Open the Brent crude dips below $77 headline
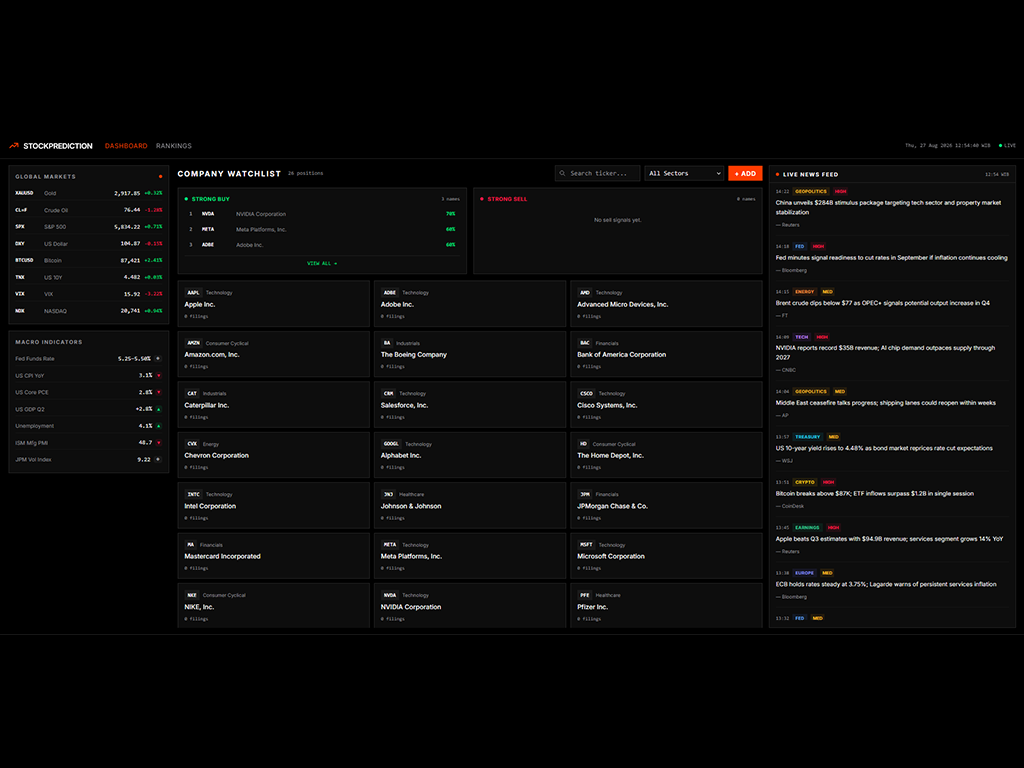 882,302
